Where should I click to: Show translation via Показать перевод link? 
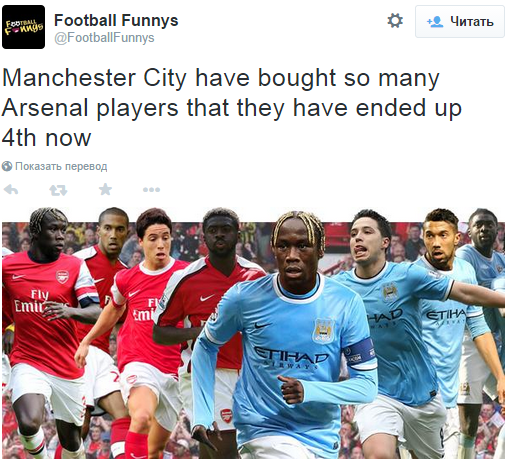61,166
